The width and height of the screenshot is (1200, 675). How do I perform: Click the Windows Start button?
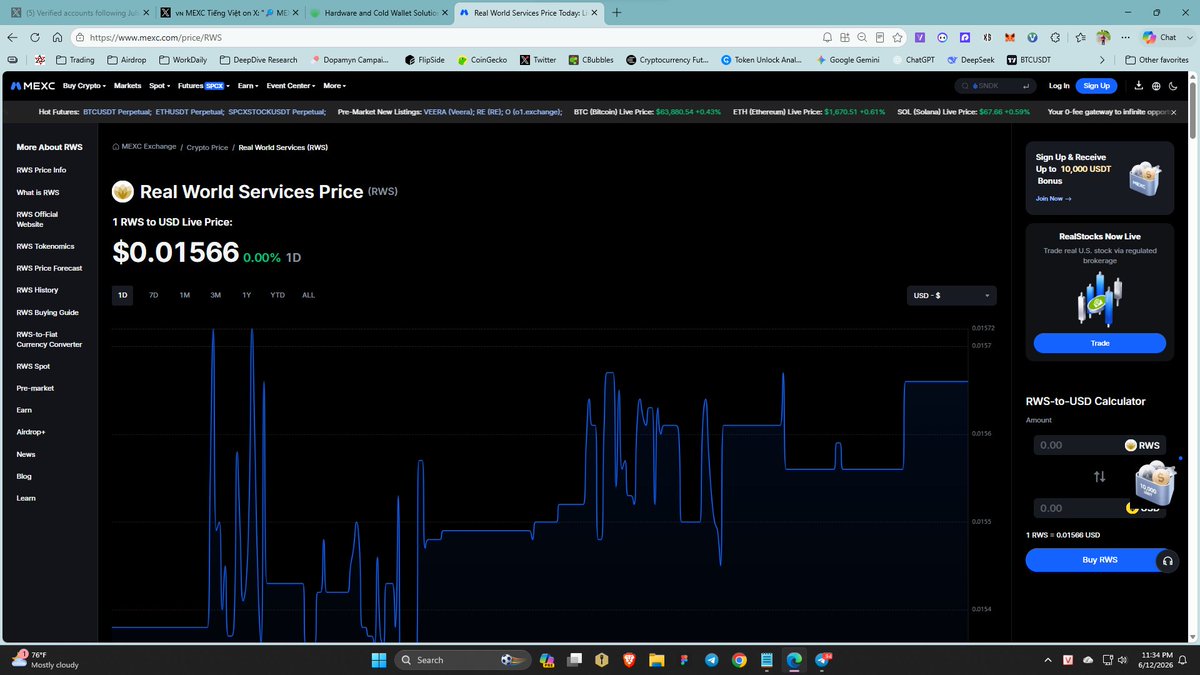coord(379,660)
